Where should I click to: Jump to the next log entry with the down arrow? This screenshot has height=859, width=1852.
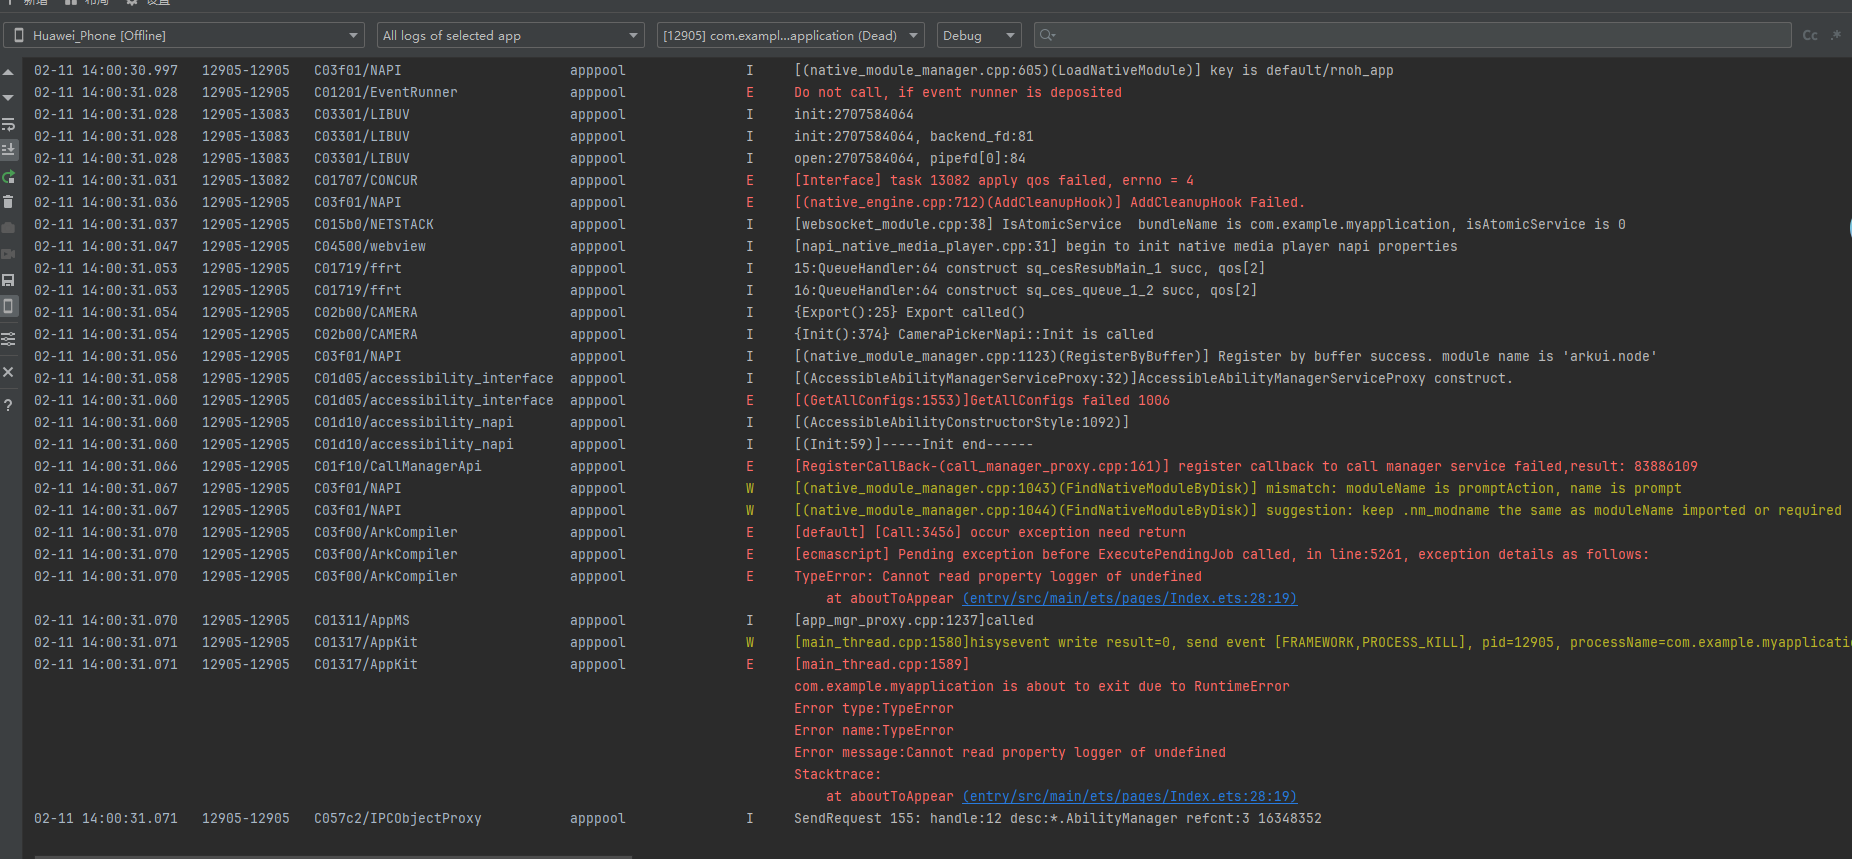coord(8,98)
